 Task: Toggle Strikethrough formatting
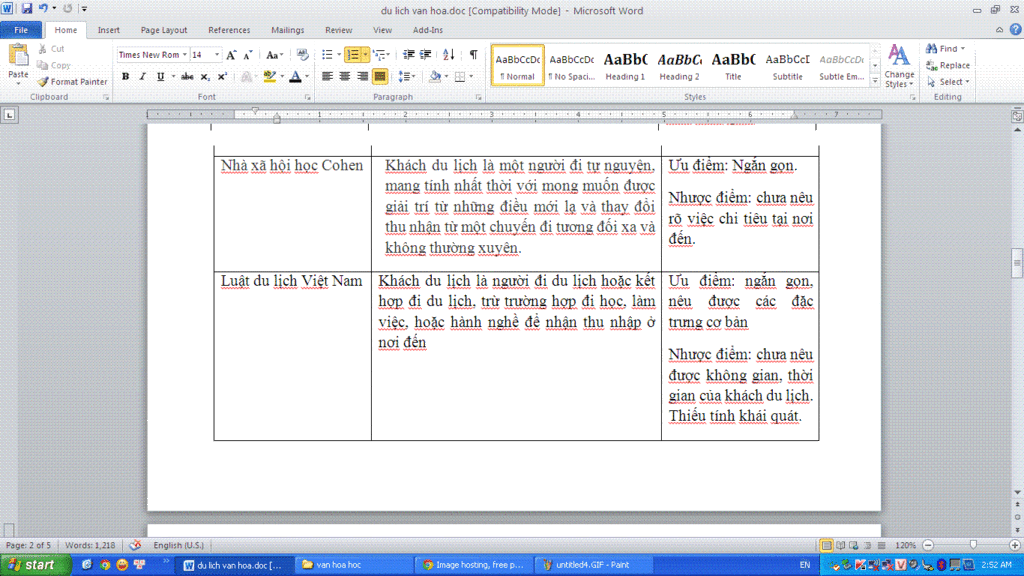pos(187,76)
